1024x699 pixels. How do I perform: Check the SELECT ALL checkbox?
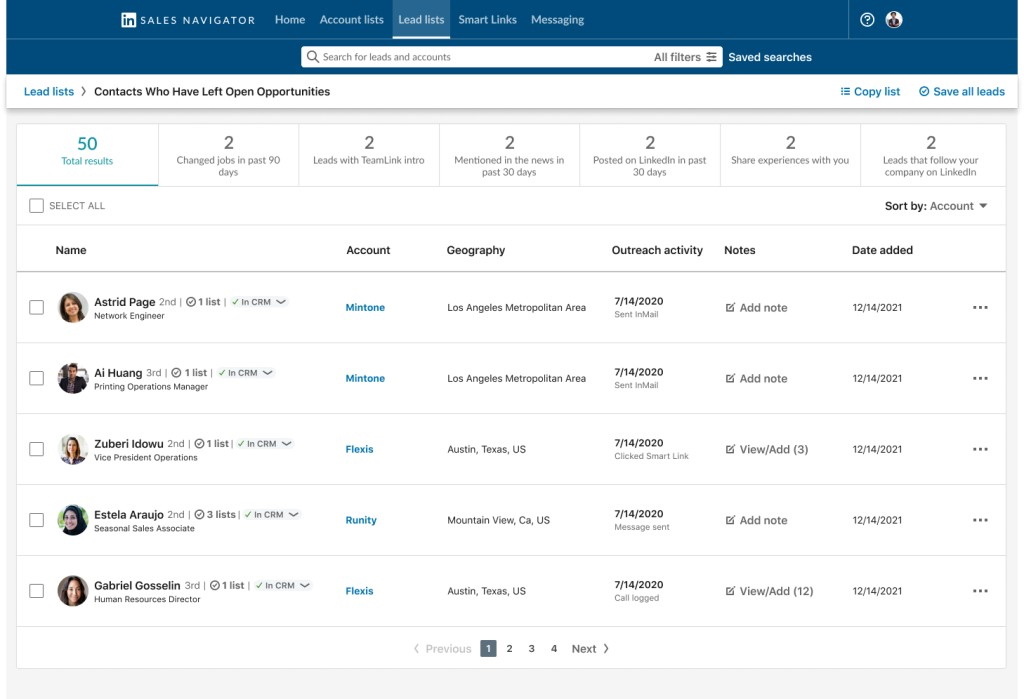click(37, 205)
